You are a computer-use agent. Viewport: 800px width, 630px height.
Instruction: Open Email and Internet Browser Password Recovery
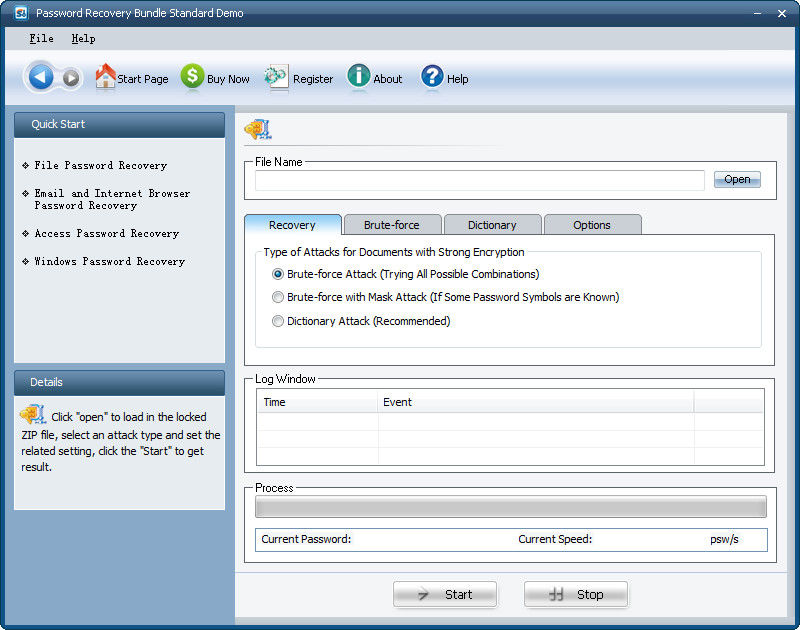[112, 199]
